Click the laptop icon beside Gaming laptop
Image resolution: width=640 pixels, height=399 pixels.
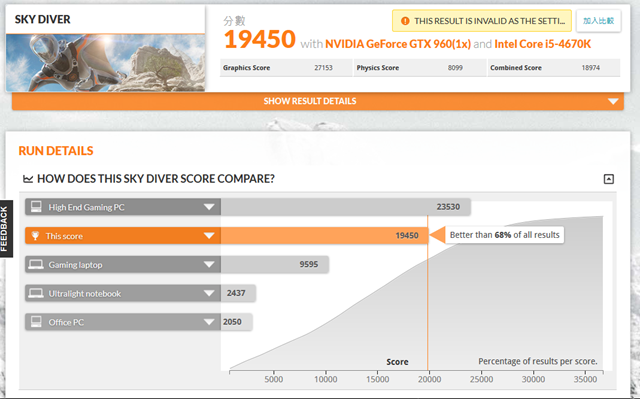[36, 264]
